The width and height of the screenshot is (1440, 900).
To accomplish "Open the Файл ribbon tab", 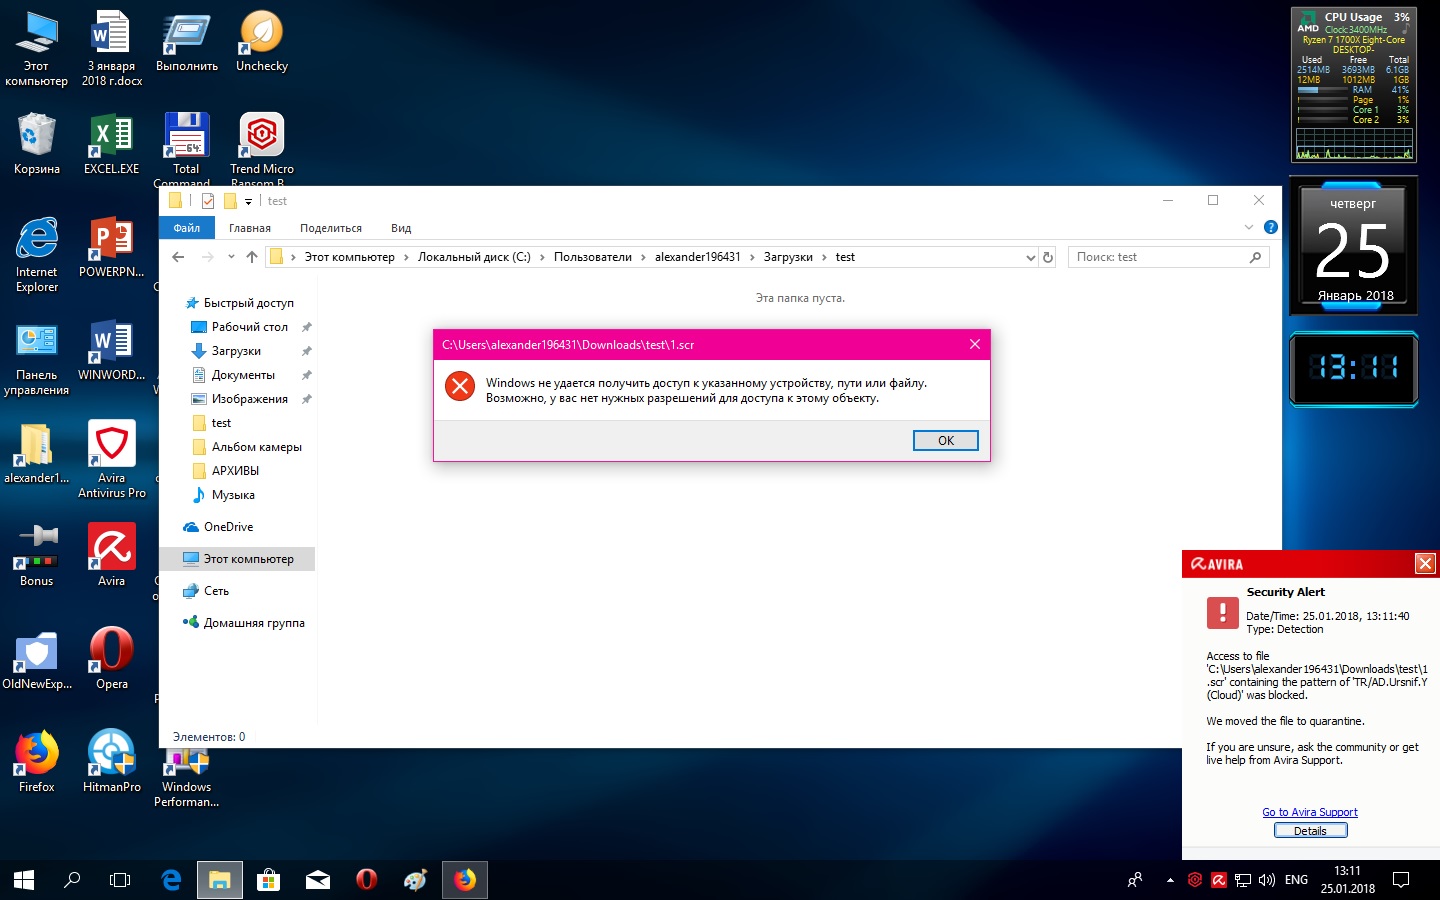I will click(187, 228).
